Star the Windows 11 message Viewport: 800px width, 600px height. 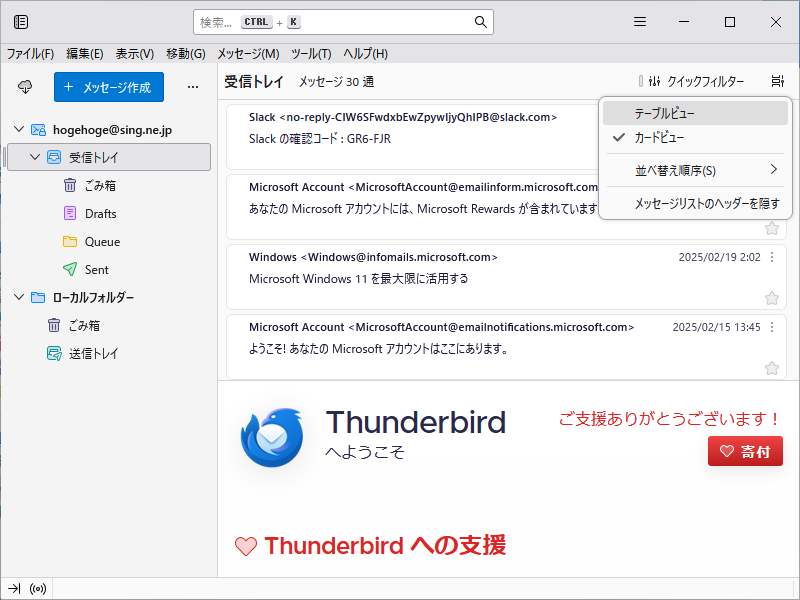(772, 298)
